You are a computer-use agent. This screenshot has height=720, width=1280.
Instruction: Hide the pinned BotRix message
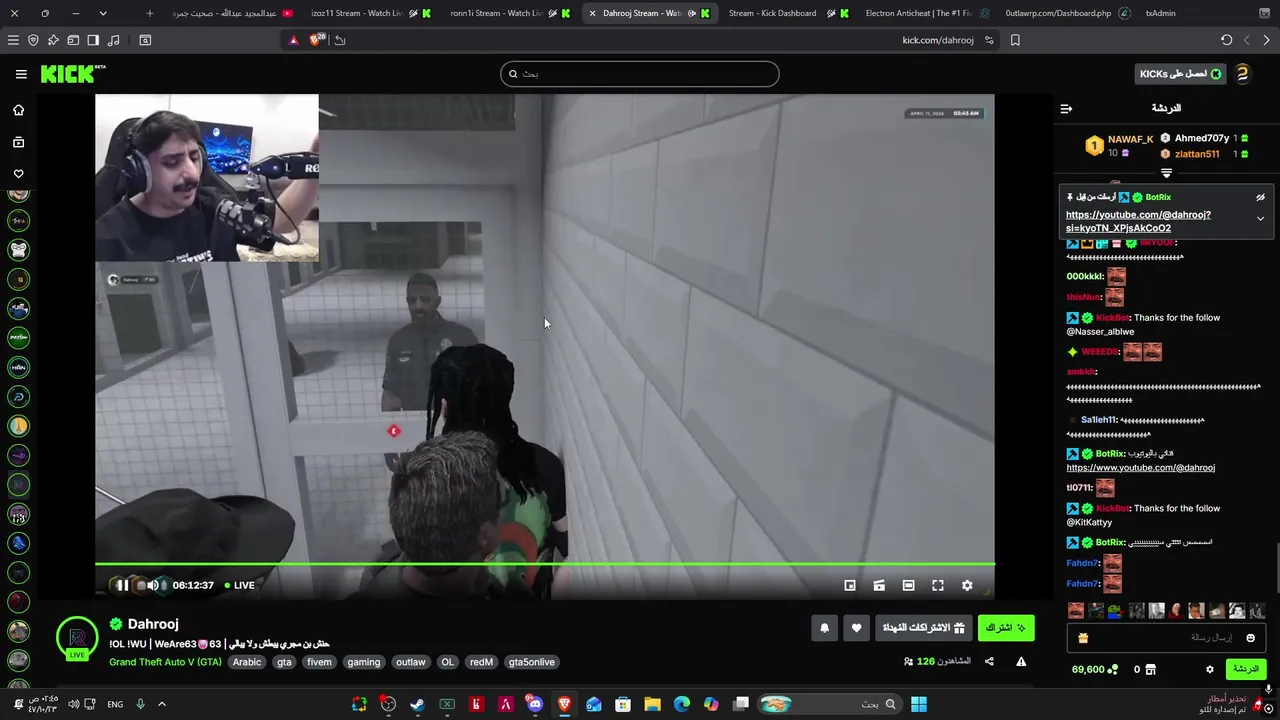[x=1260, y=197]
